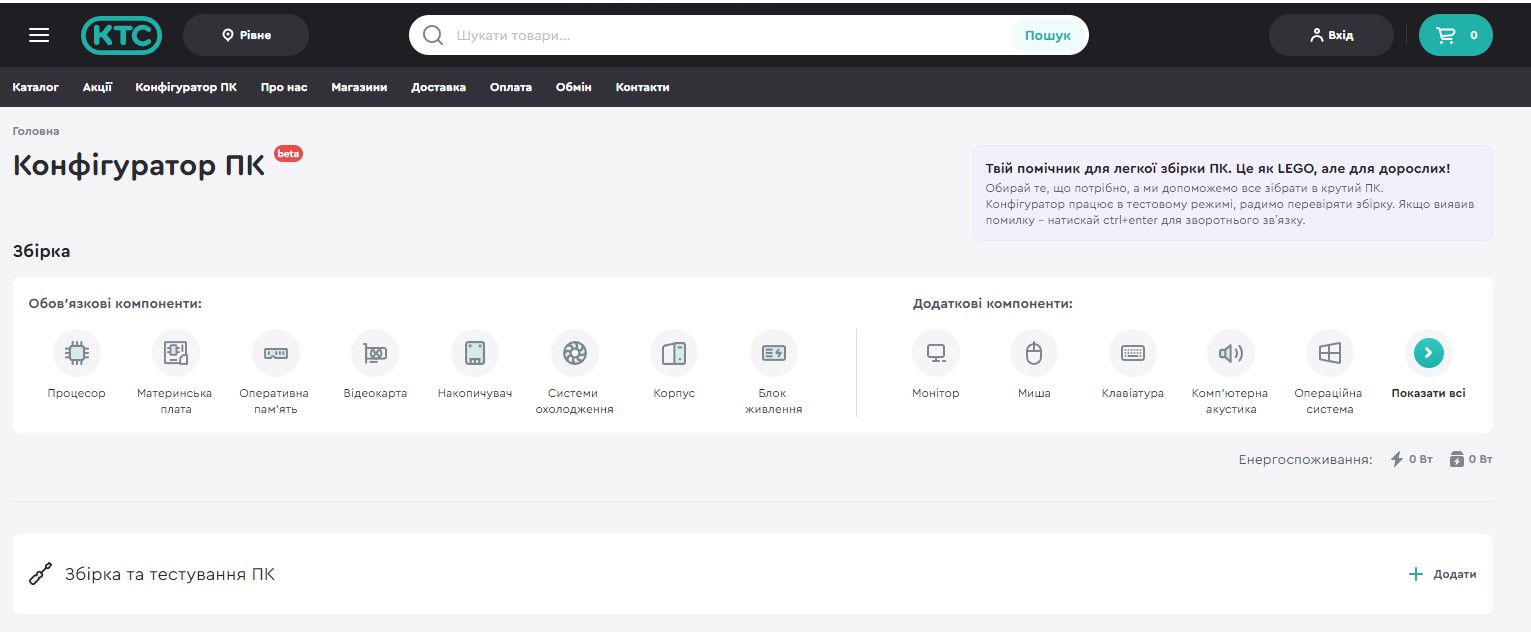Open the Акції menu item
1531x632 pixels.
pyautogui.click(x=97, y=87)
